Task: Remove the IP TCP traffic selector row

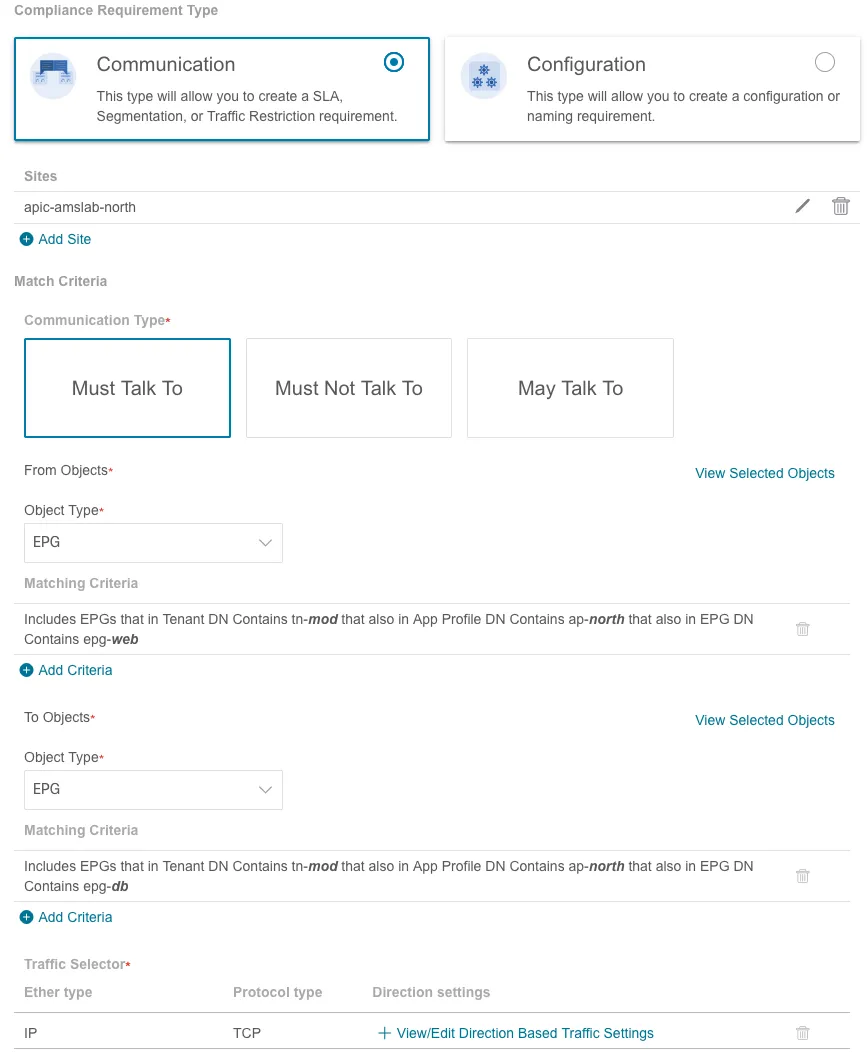Action: coord(802,1033)
